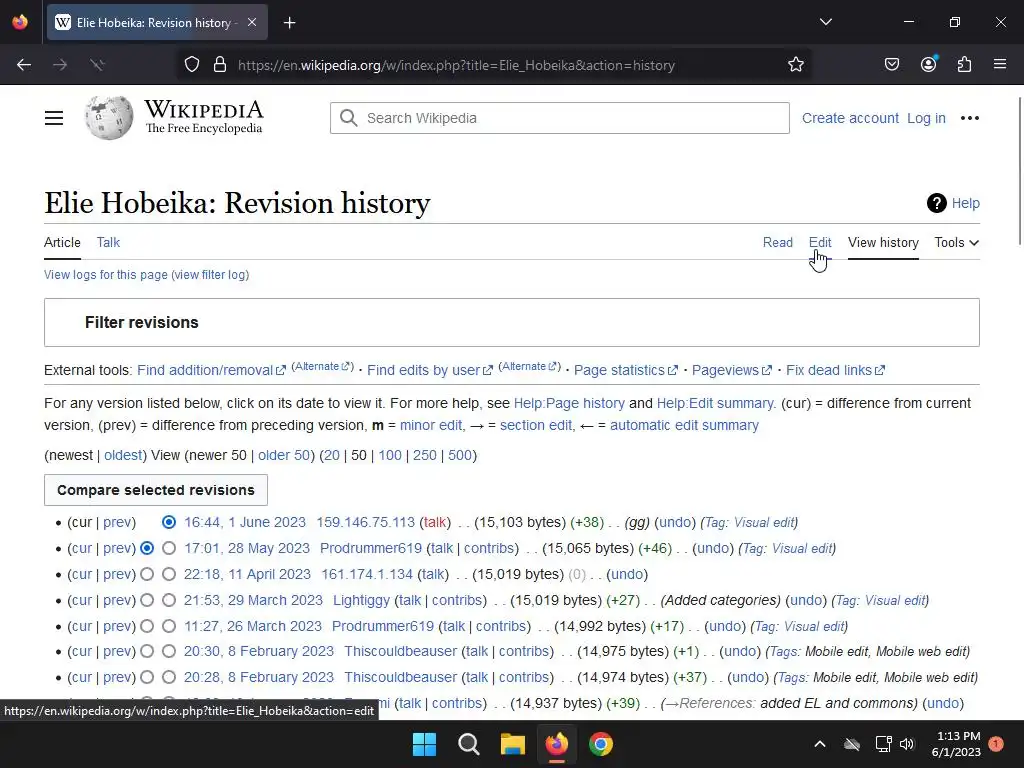Switch to the Article tab
This screenshot has height=768, width=1024.
[62, 242]
